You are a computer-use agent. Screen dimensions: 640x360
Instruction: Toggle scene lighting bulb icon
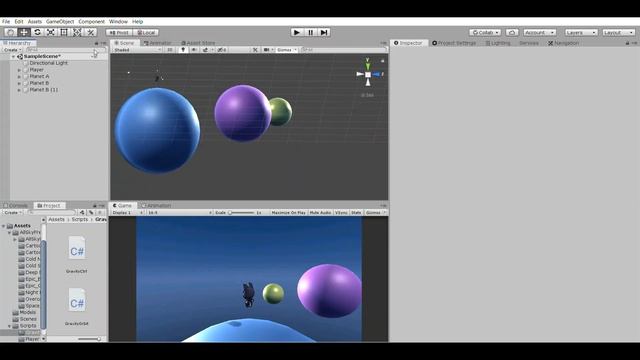[183, 50]
